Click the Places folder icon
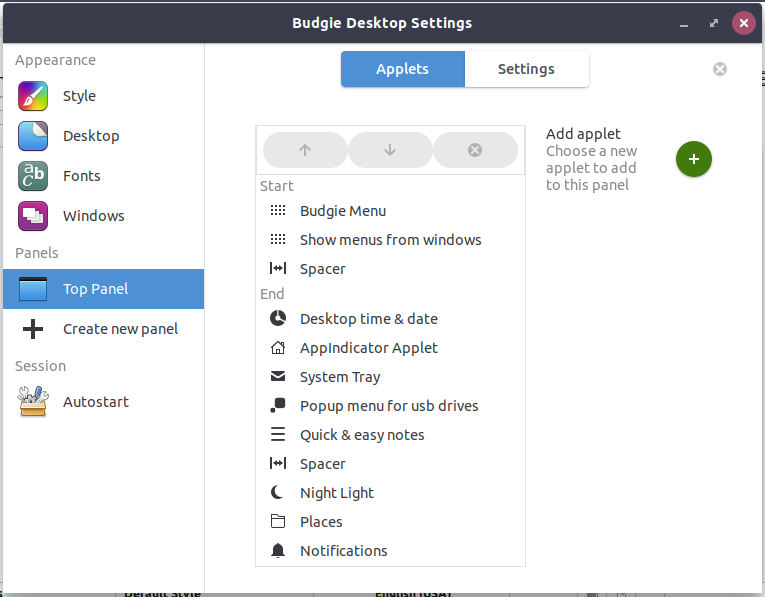This screenshot has height=597, width=765. 278,521
